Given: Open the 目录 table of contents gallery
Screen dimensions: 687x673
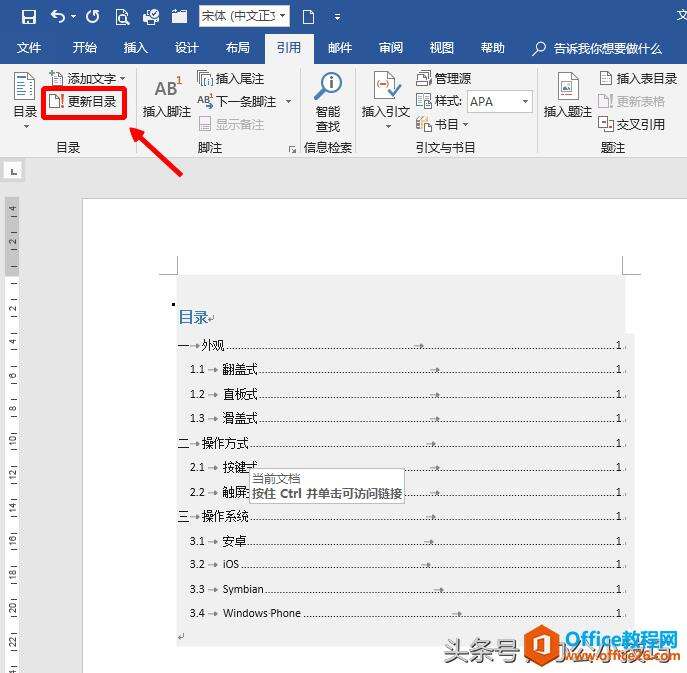Looking at the screenshot, I should [x=25, y=100].
